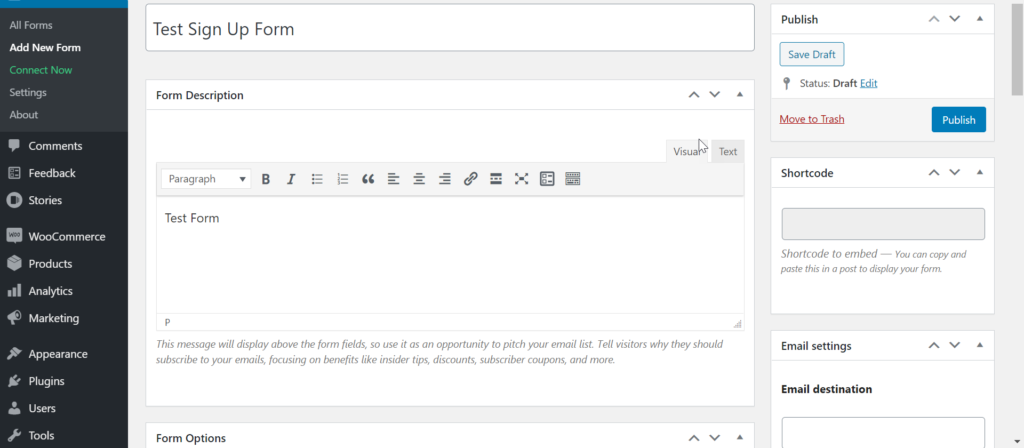Apply blockquote formatting
This screenshot has width=1024, height=448.
(368, 179)
